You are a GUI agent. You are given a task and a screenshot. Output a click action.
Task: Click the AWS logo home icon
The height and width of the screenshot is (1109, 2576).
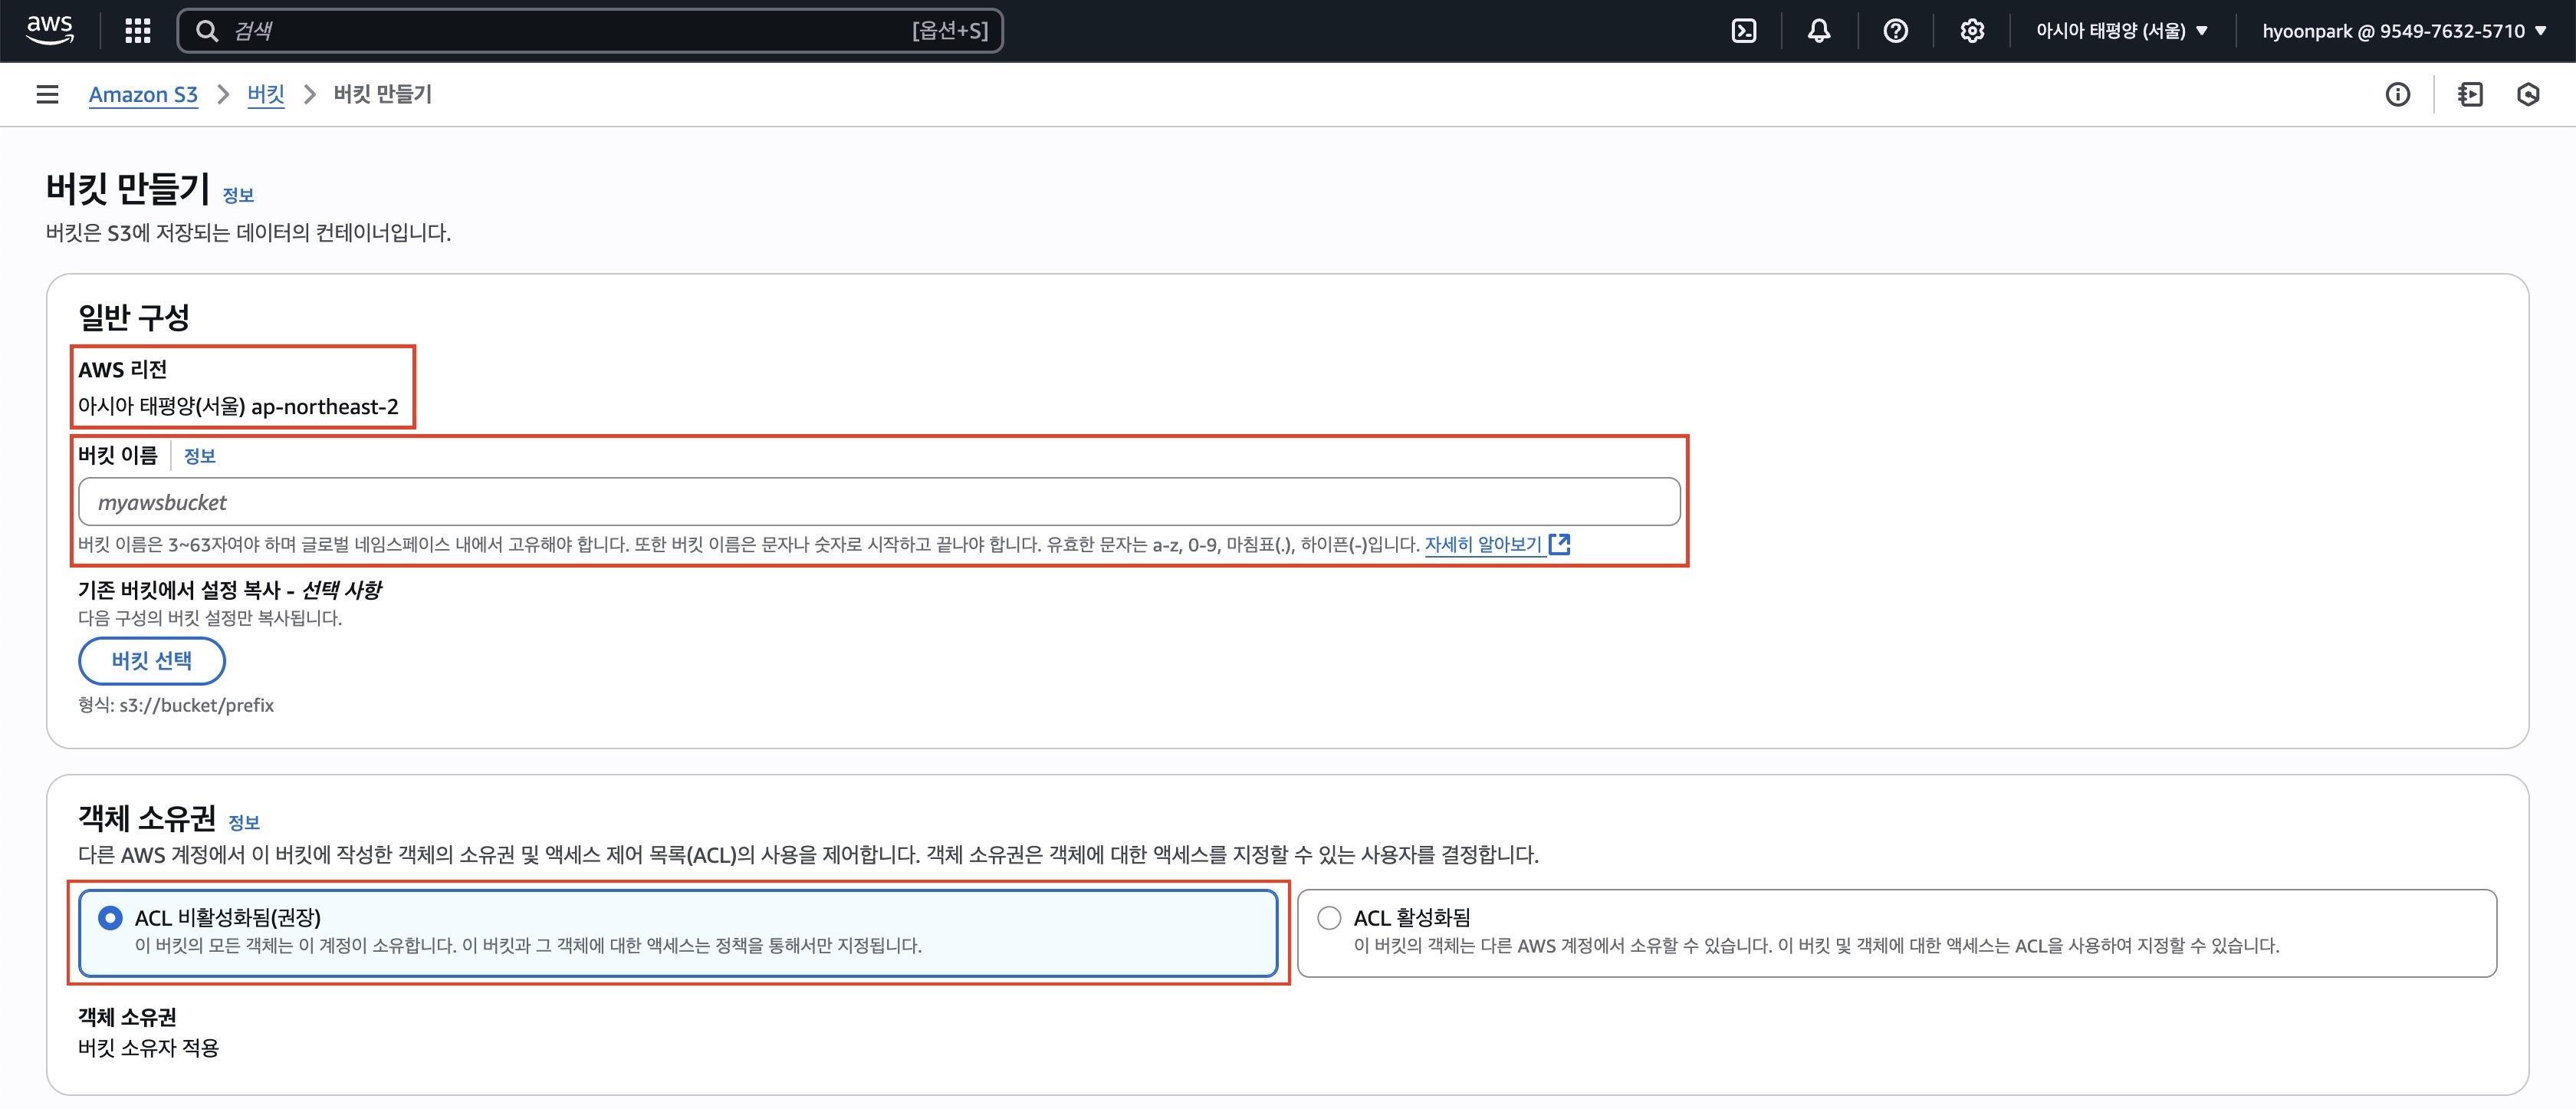(x=49, y=30)
